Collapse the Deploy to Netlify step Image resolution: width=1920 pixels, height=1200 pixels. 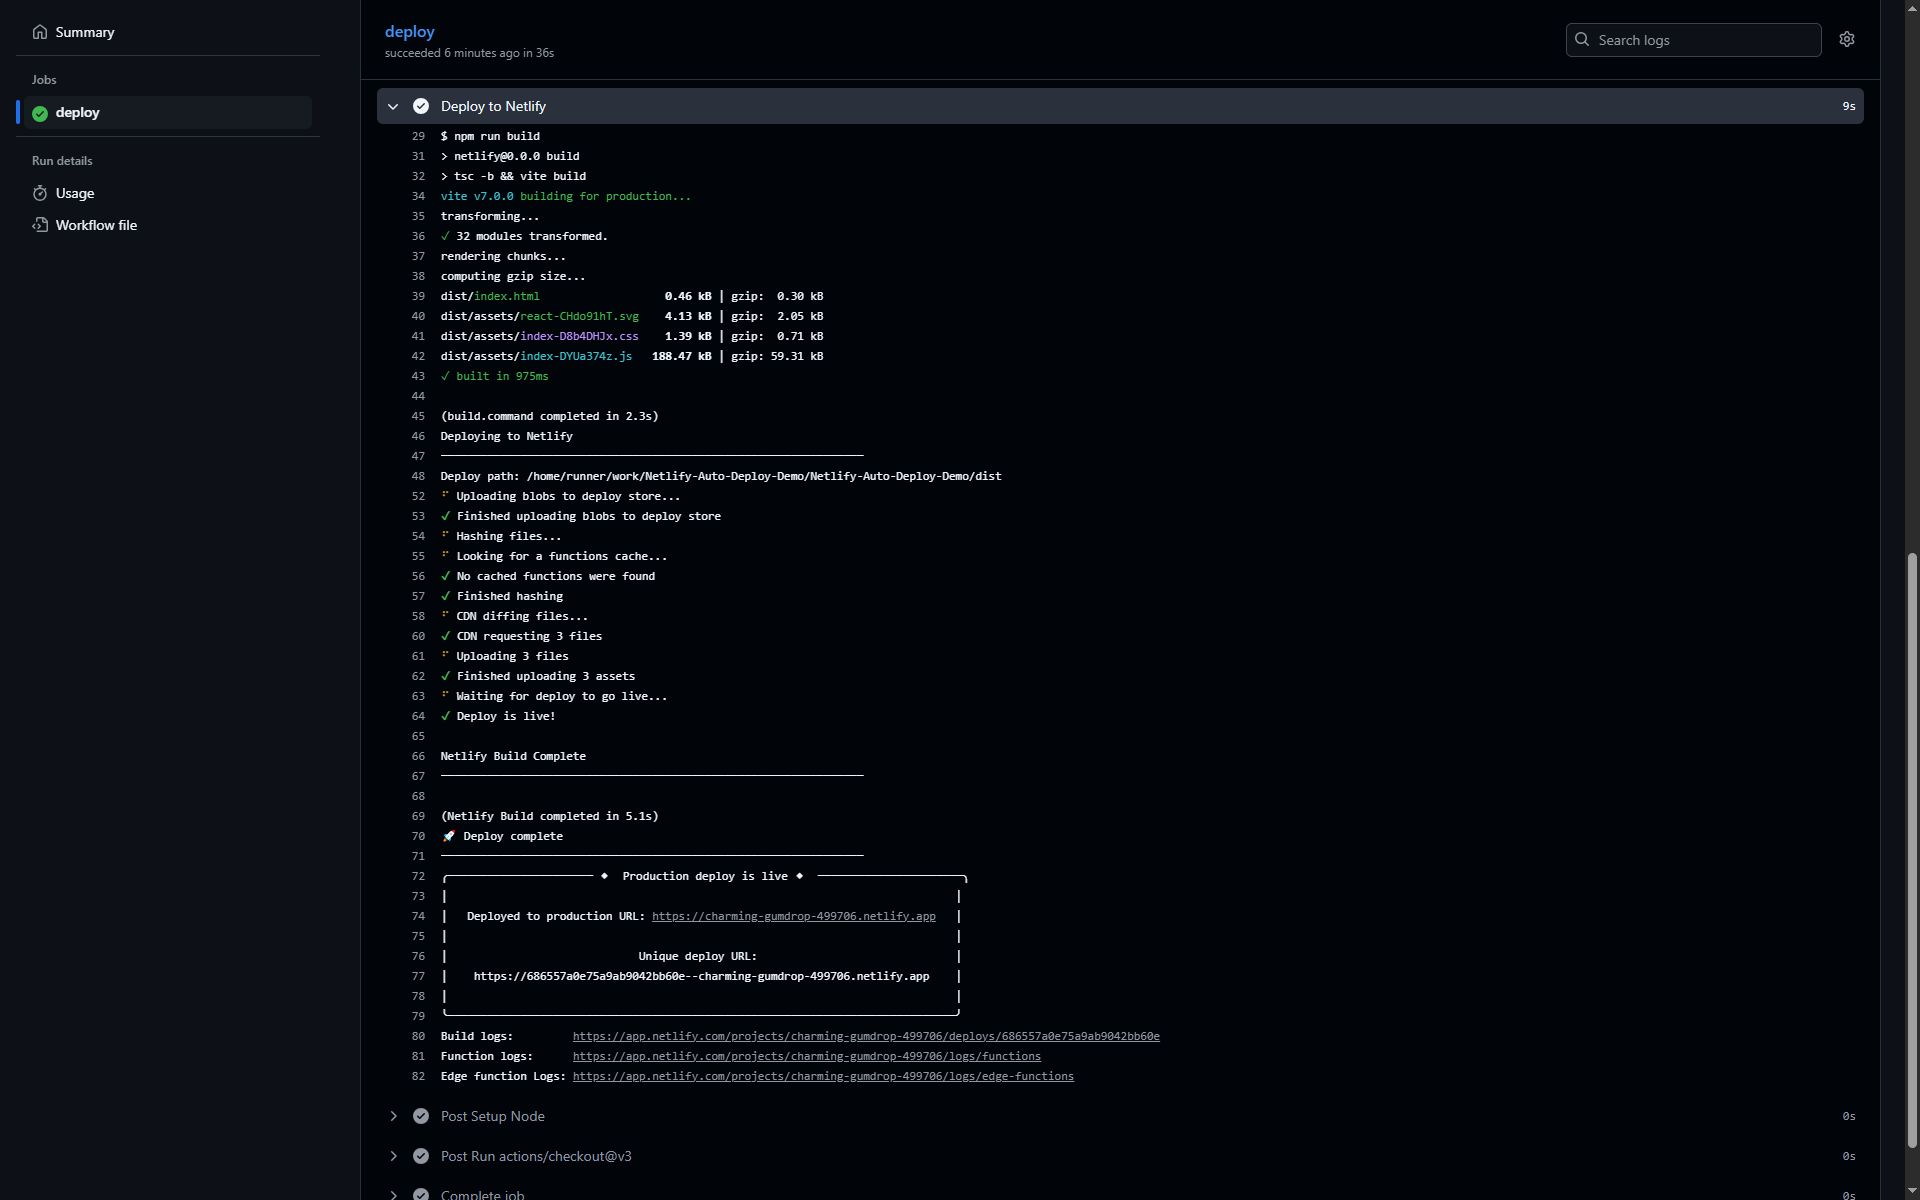(393, 106)
